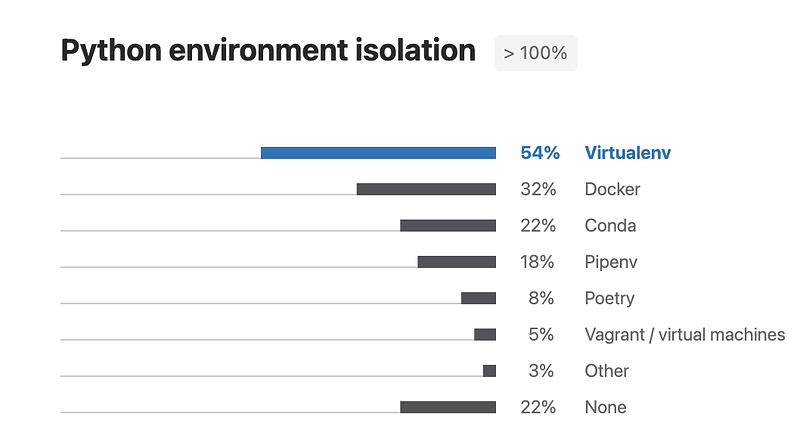Viewport: 800px width, 438px height.
Task: Select the blue Virtualenv bar
Action: pyautogui.click(x=378, y=153)
